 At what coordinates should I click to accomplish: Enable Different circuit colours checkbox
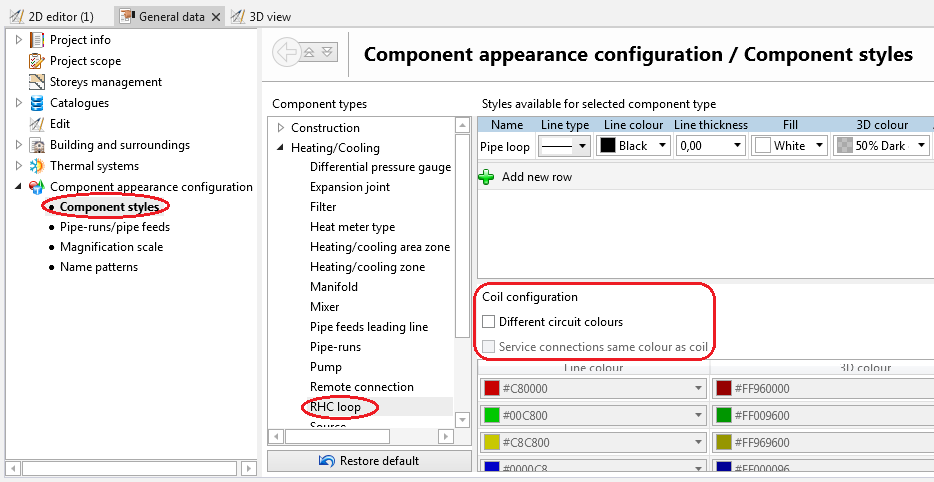[x=488, y=322]
